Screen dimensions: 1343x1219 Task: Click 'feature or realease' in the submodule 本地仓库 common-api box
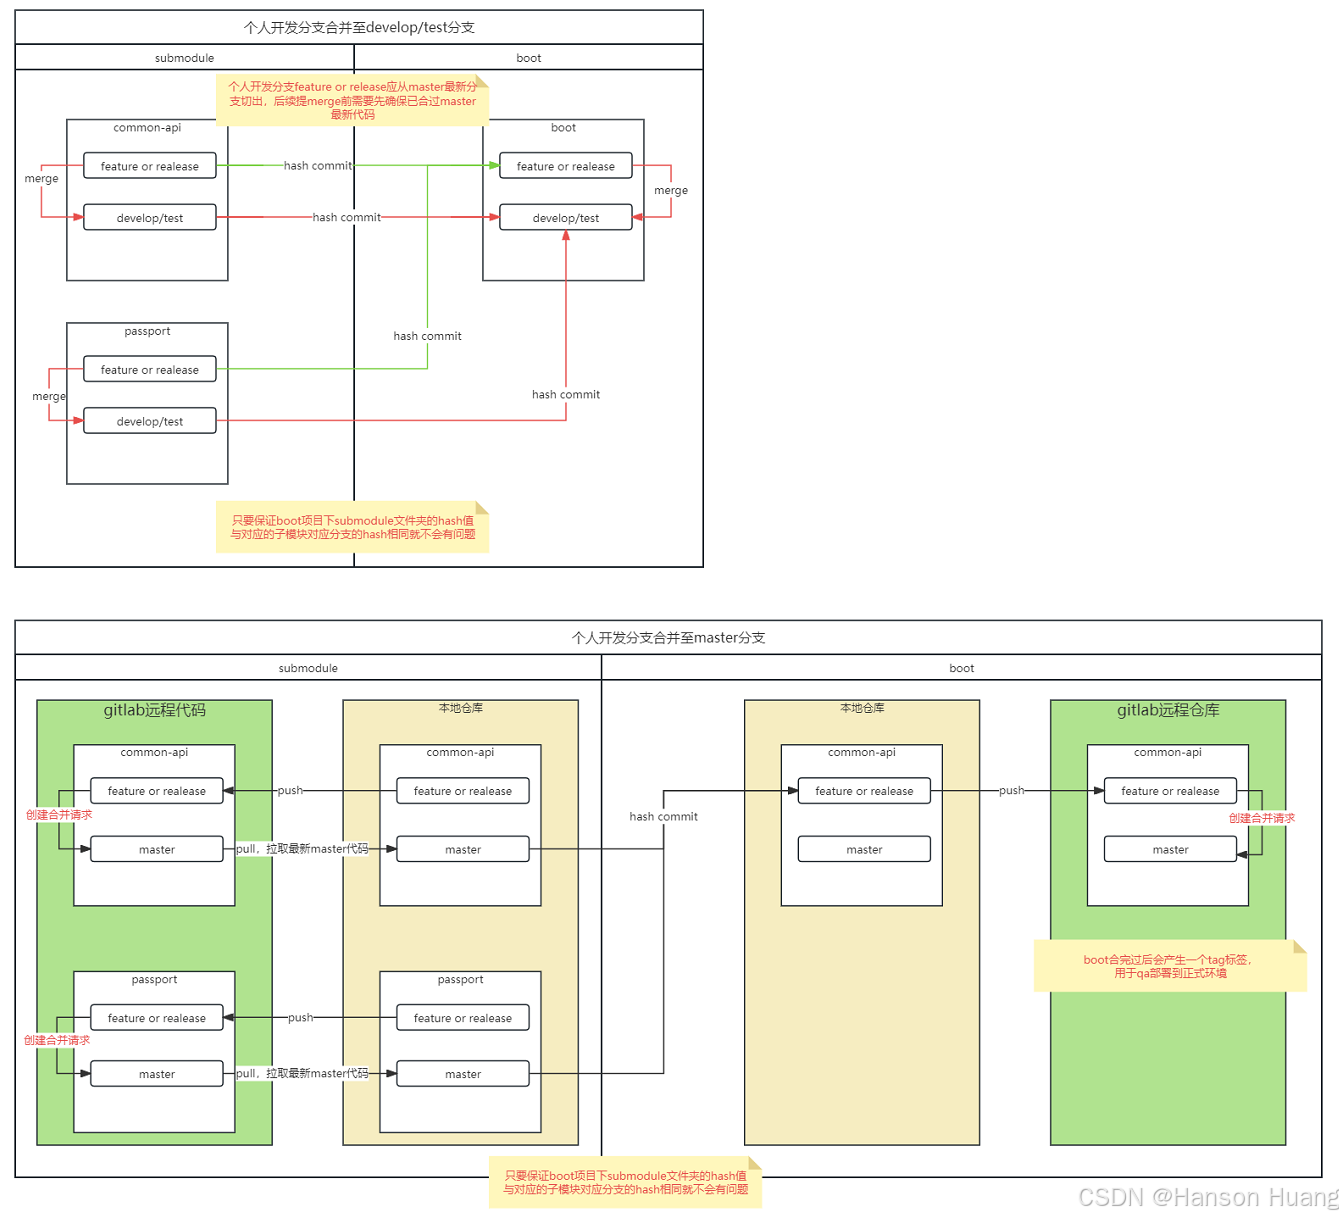(x=463, y=791)
